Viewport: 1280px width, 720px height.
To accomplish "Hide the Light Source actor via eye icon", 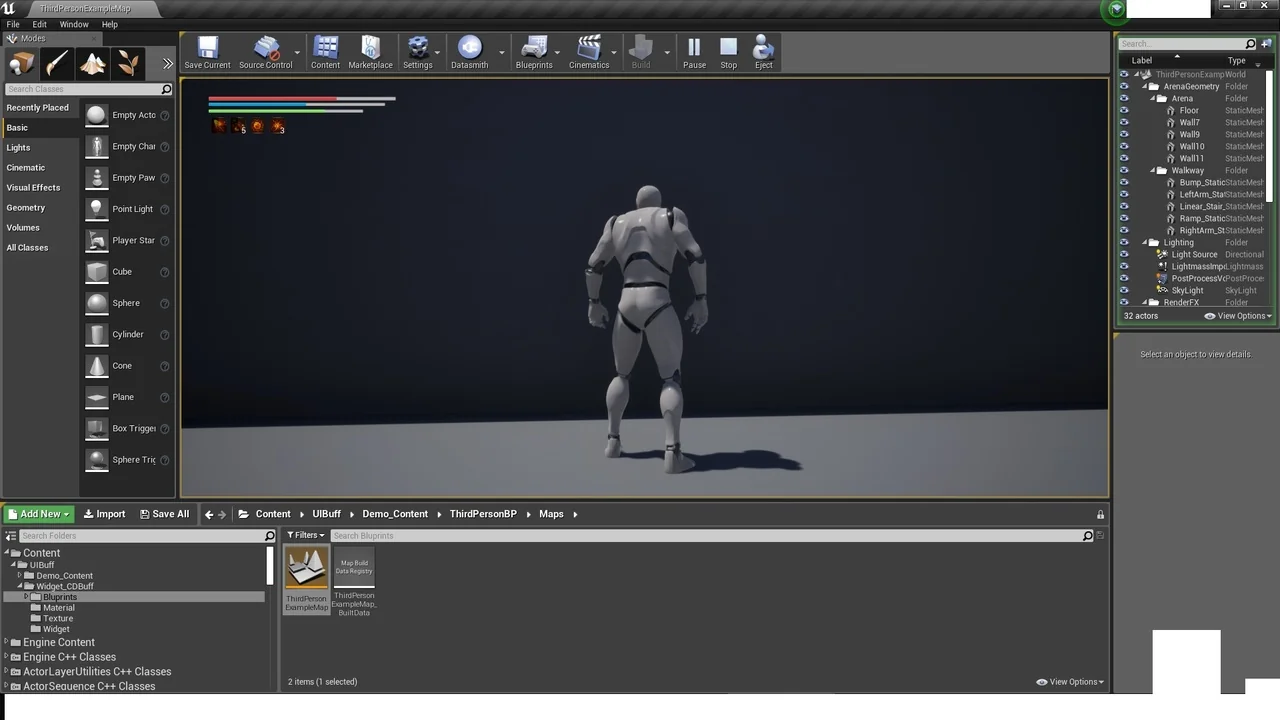I will click(1124, 254).
